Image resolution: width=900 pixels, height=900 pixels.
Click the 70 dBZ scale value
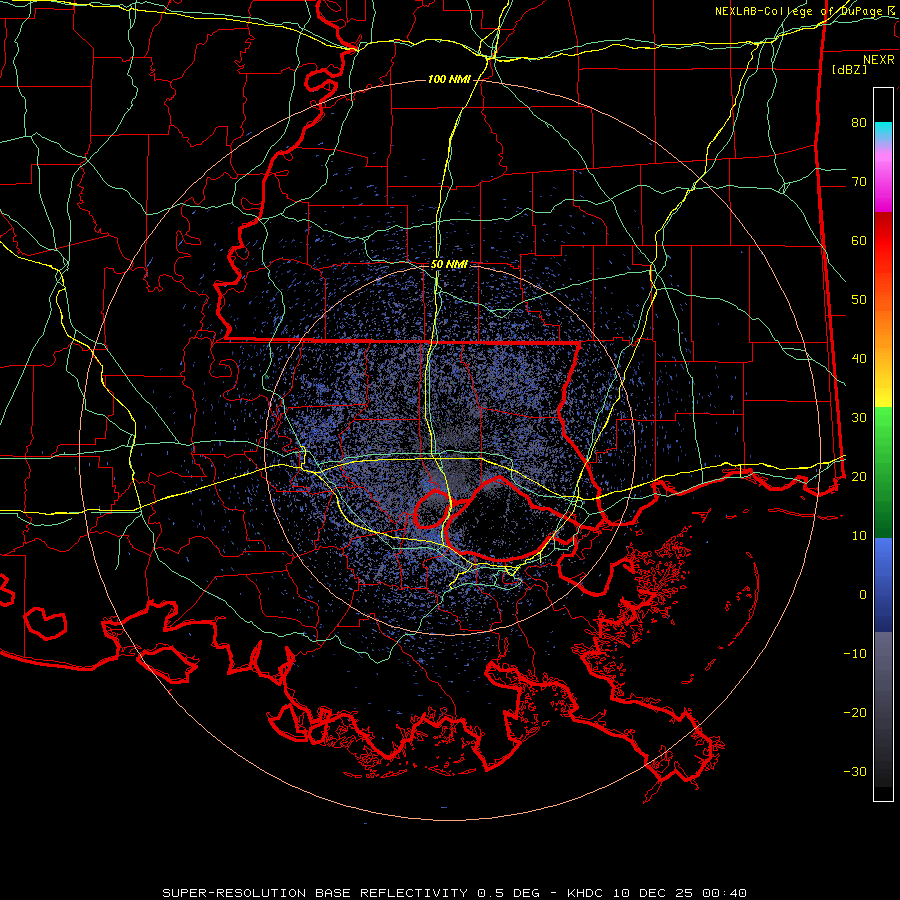coord(859,181)
